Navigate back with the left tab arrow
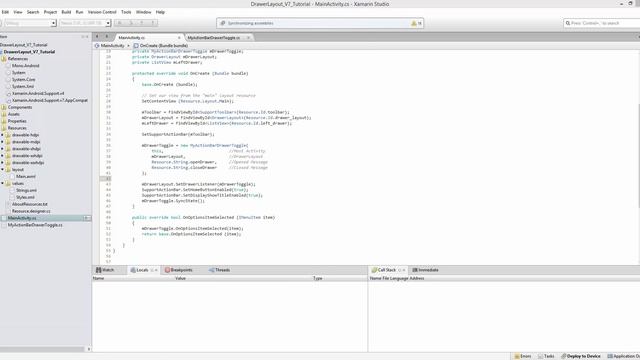Screen dimensions: 640x360 click(x=97, y=37)
